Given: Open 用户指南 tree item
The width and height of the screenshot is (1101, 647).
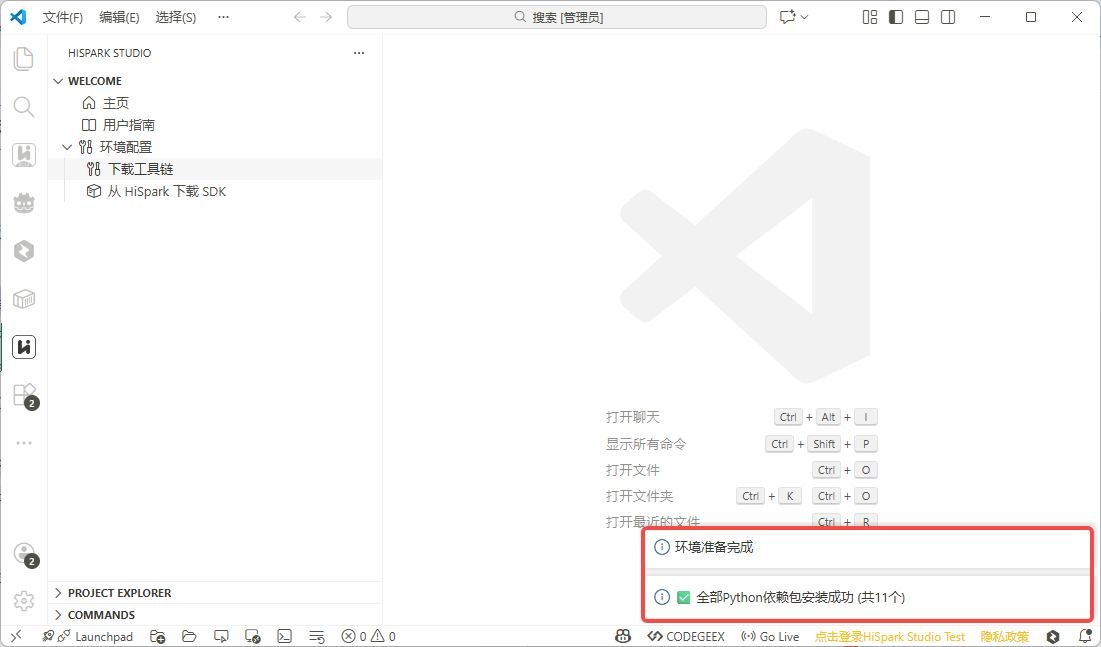Looking at the screenshot, I should 128,125.
